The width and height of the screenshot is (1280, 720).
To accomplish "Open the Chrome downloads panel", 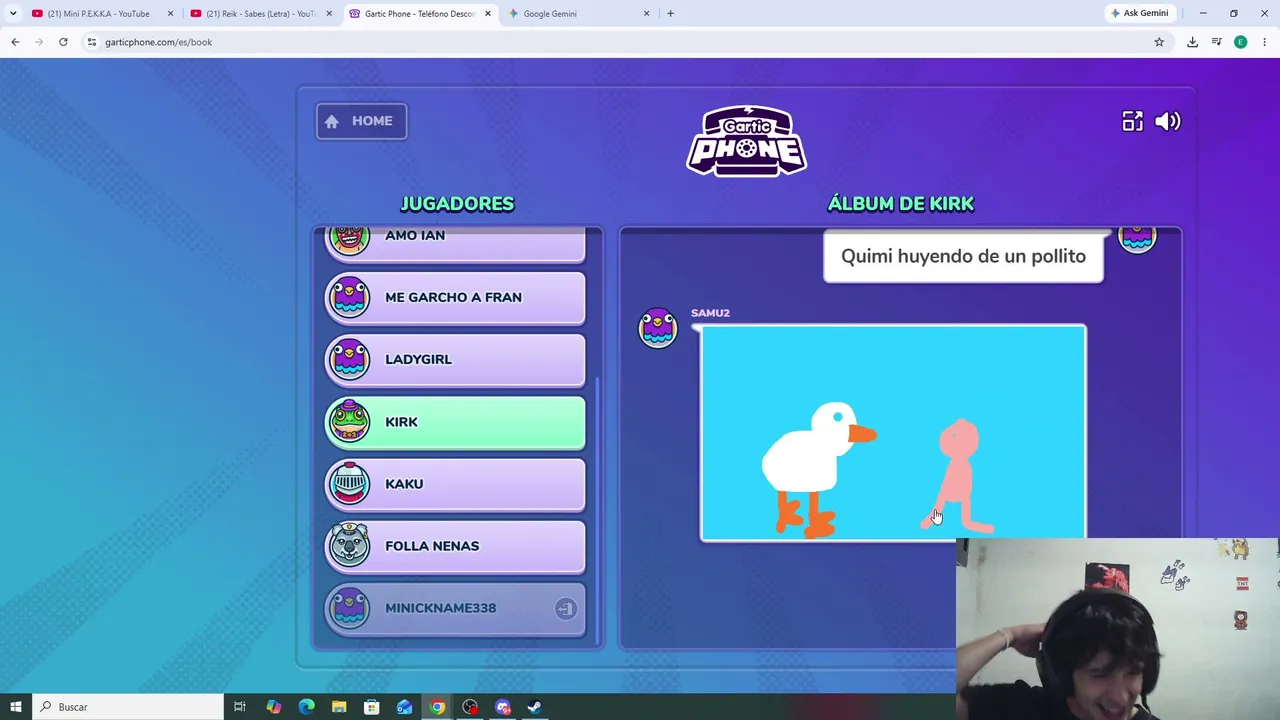I will click(1192, 42).
